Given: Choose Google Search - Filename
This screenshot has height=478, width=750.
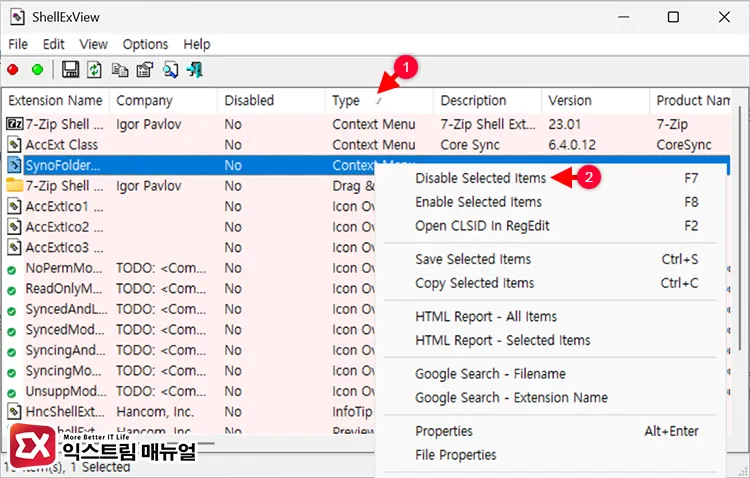Looking at the screenshot, I should (x=550, y=374).
